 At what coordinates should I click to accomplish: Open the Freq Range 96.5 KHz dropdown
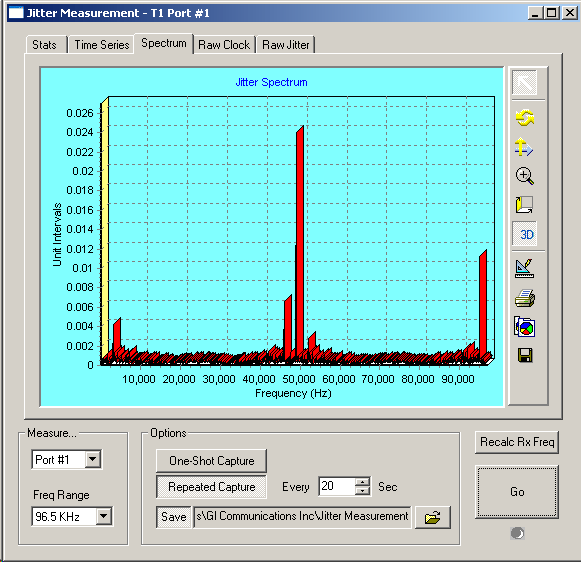click(104, 516)
